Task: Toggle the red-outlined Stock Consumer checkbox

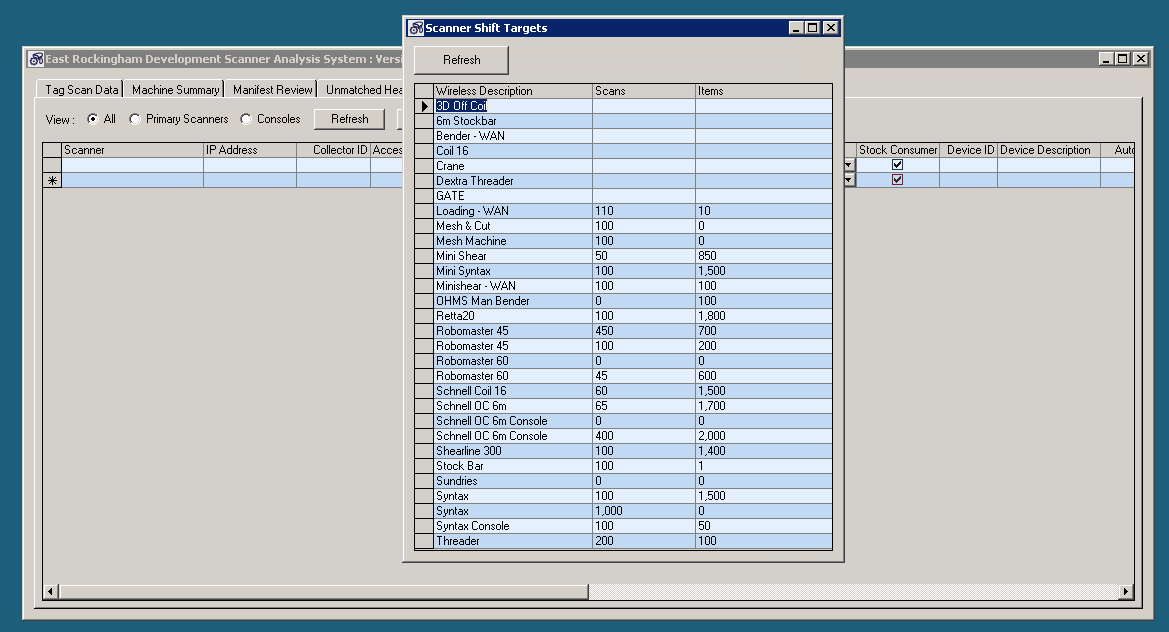Action: (897, 180)
